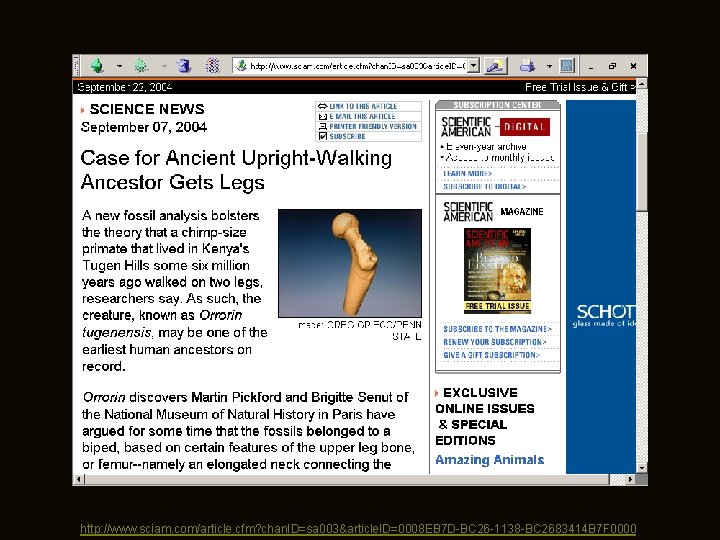Click the Print toolbar icon
The height and width of the screenshot is (540, 720).
(527, 66)
